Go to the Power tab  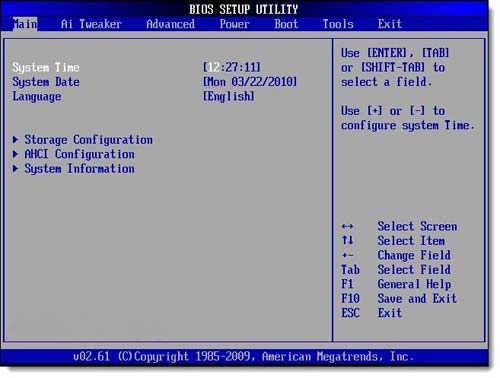pos(234,24)
